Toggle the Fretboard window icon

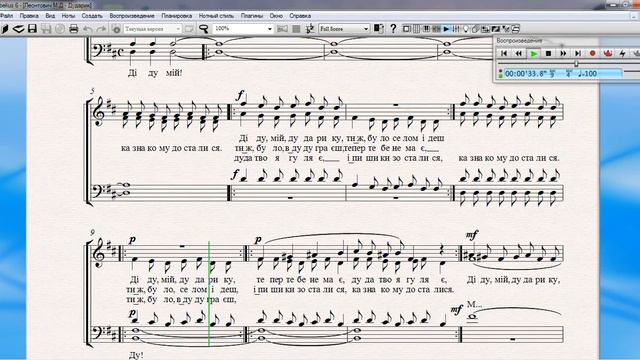pyautogui.click(x=436, y=29)
